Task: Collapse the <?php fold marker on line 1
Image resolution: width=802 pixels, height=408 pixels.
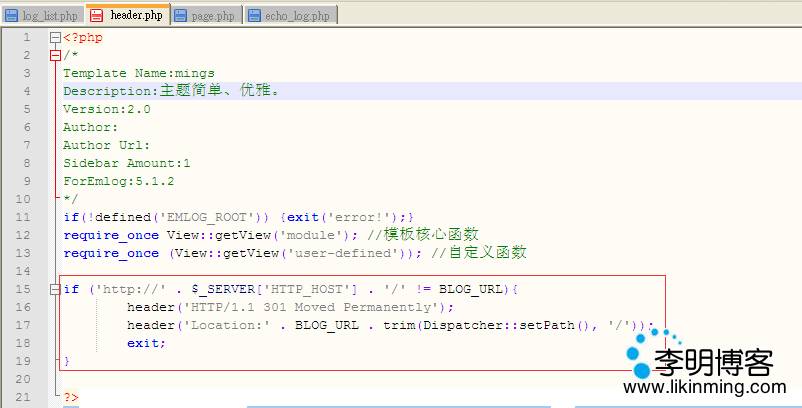Action: pos(54,38)
